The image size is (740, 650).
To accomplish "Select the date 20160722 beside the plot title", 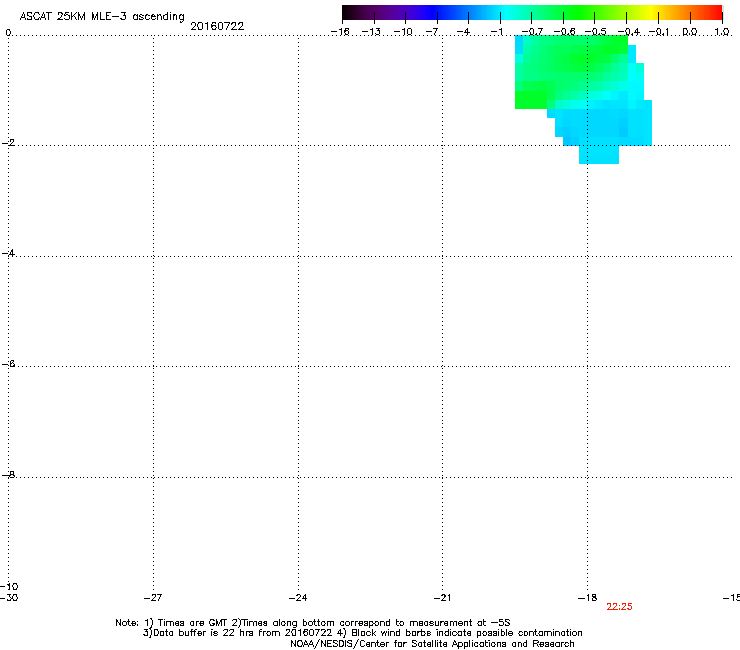I will coord(217,26).
